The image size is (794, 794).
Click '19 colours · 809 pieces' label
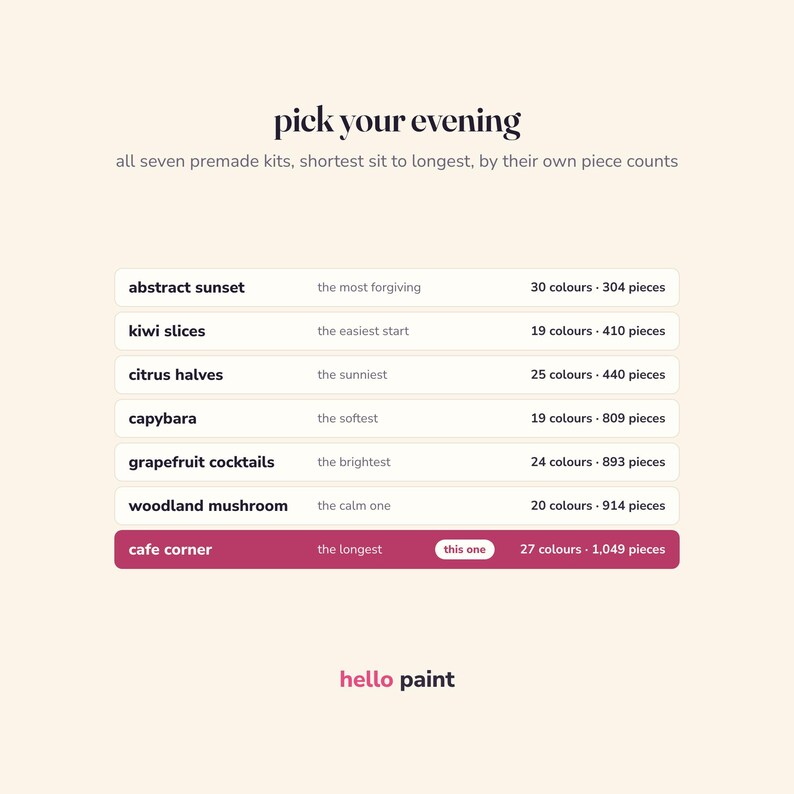(598, 418)
